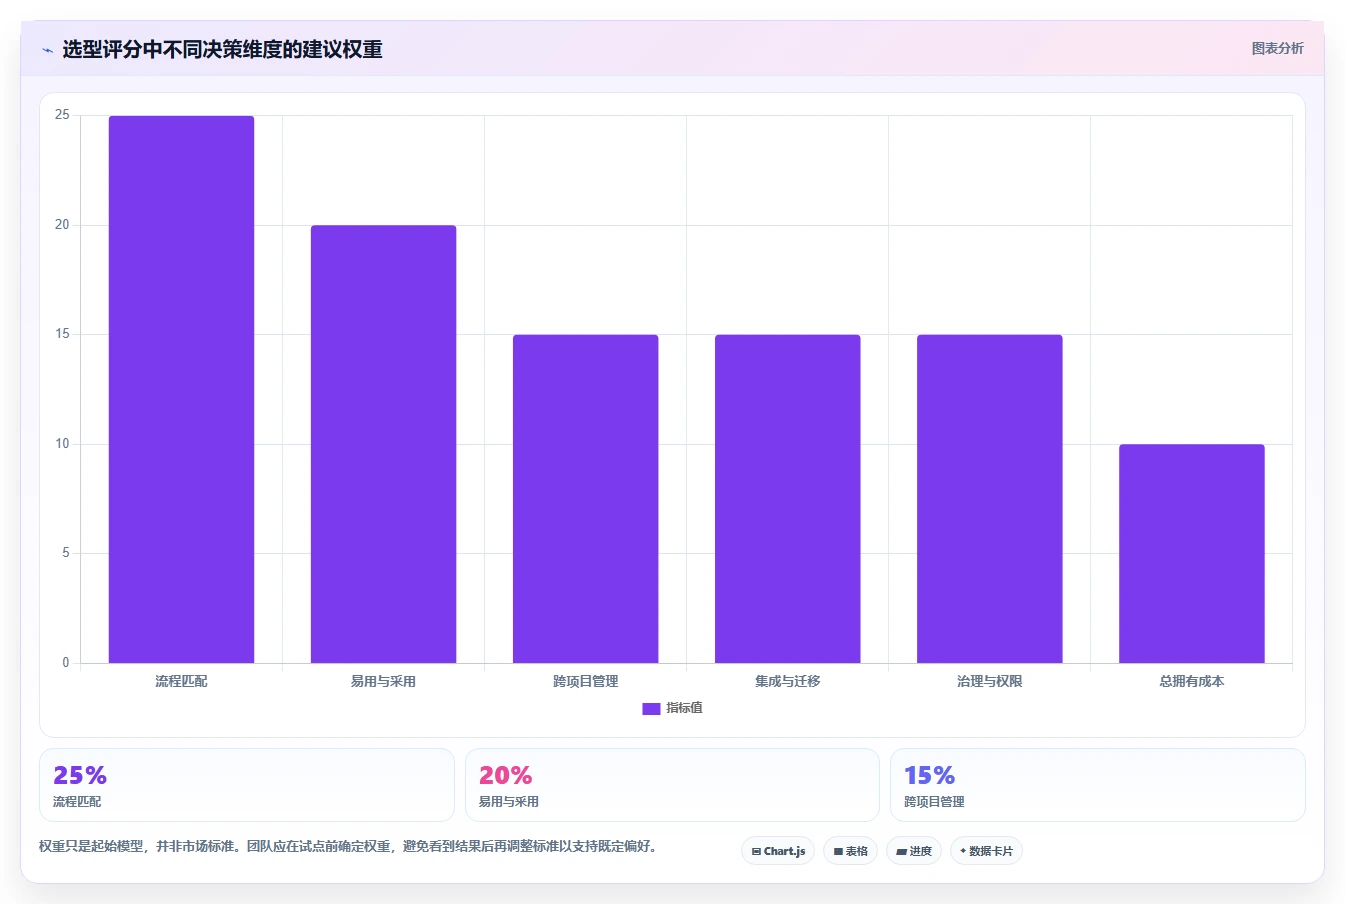Toggle the 指标值 legend color box
The width and height of the screenshot is (1345, 904).
pyautogui.click(x=651, y=708)
